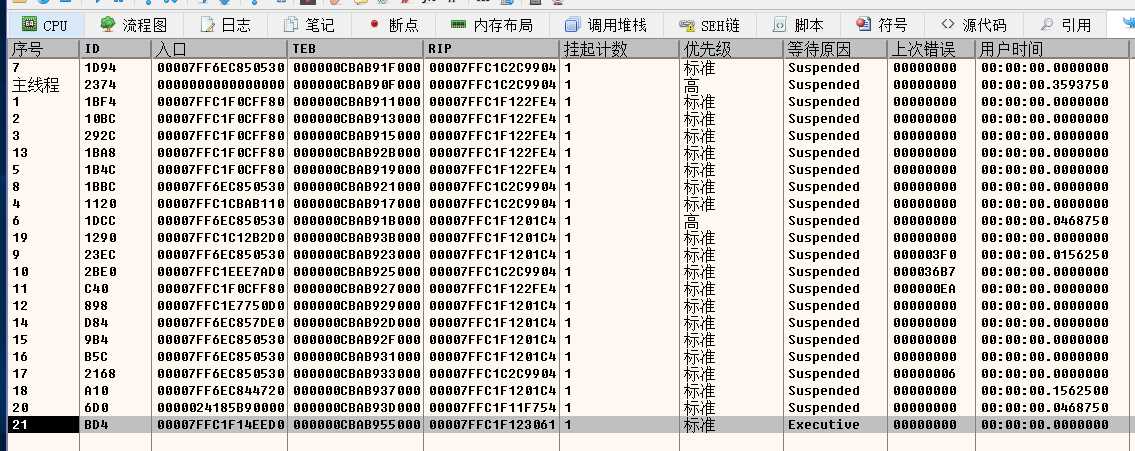Select entry address 00007FFC1F14EED0
Viewport: 1135px width, 451px height.
click(221, 425)
